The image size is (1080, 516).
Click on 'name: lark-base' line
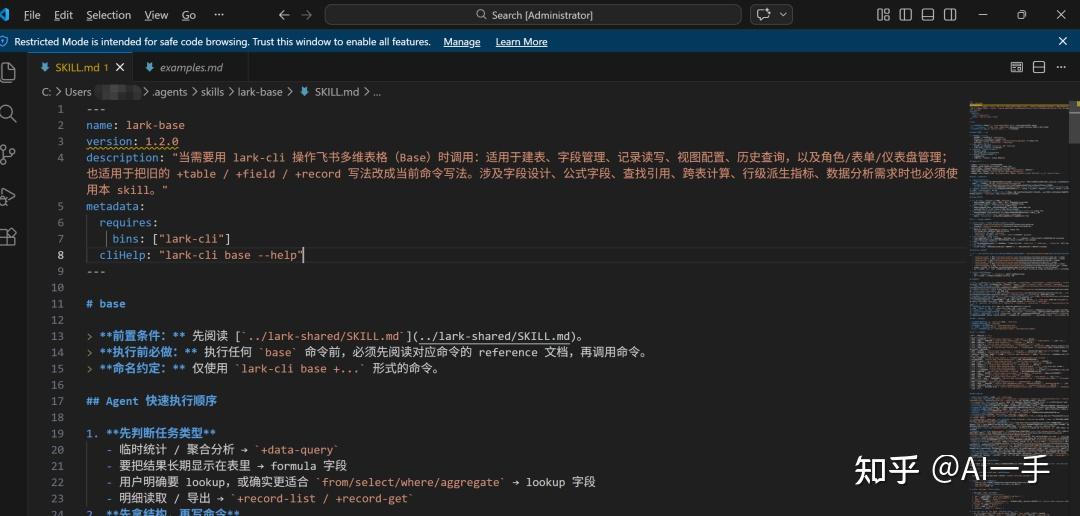[x=135, y=125]
